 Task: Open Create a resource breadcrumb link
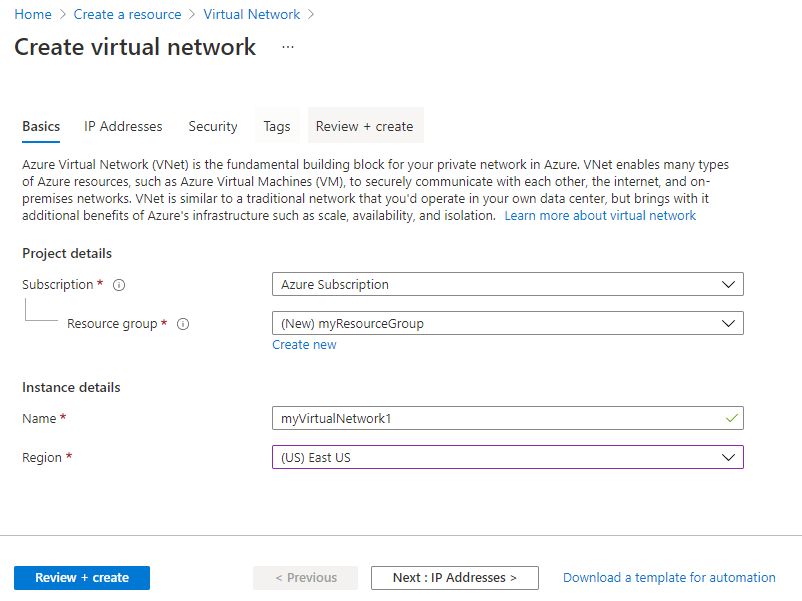128,14
